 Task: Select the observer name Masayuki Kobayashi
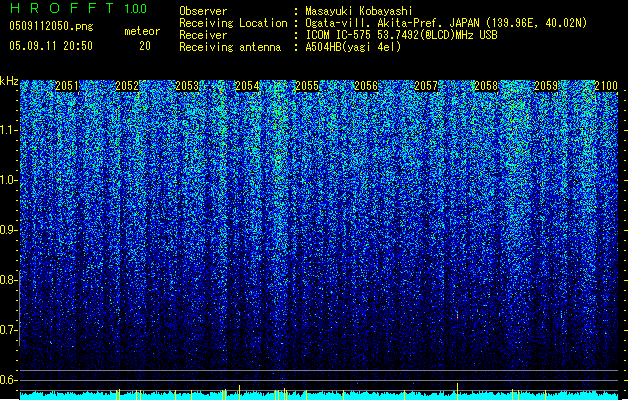point(359,11)
